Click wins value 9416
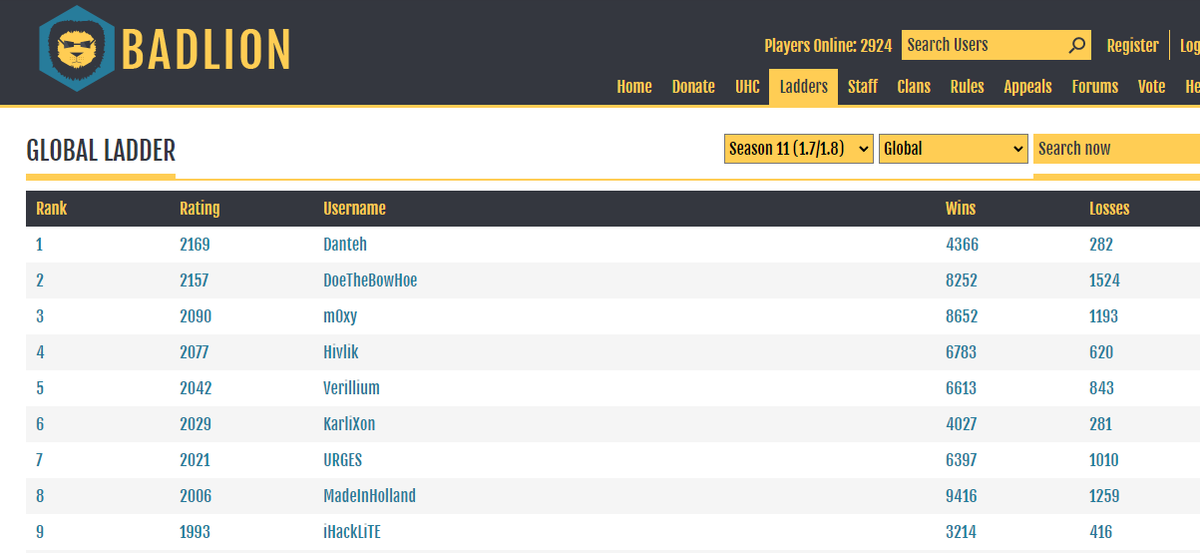This screenshot has height=553, width=1200. 961,496
